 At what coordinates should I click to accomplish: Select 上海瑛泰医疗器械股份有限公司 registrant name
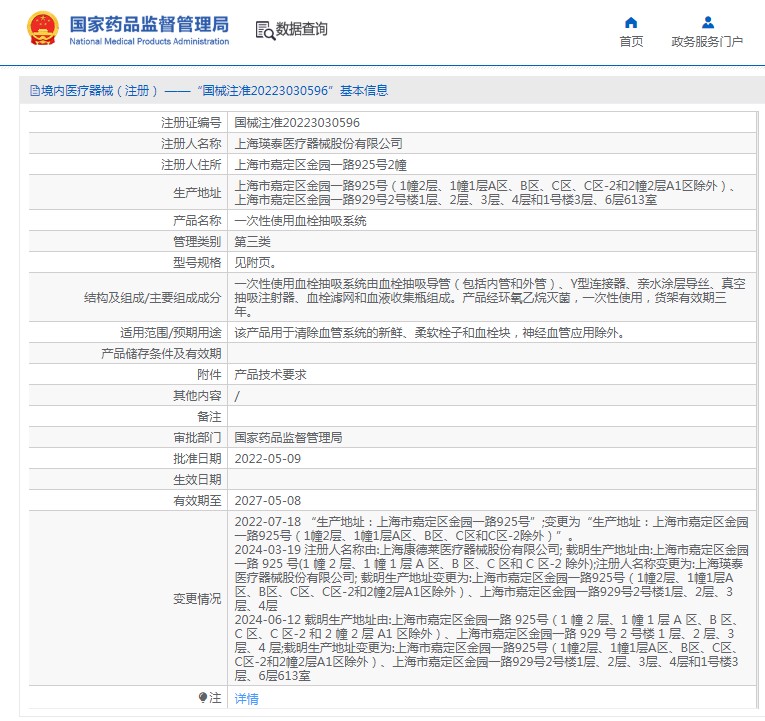tap(318, 143)
